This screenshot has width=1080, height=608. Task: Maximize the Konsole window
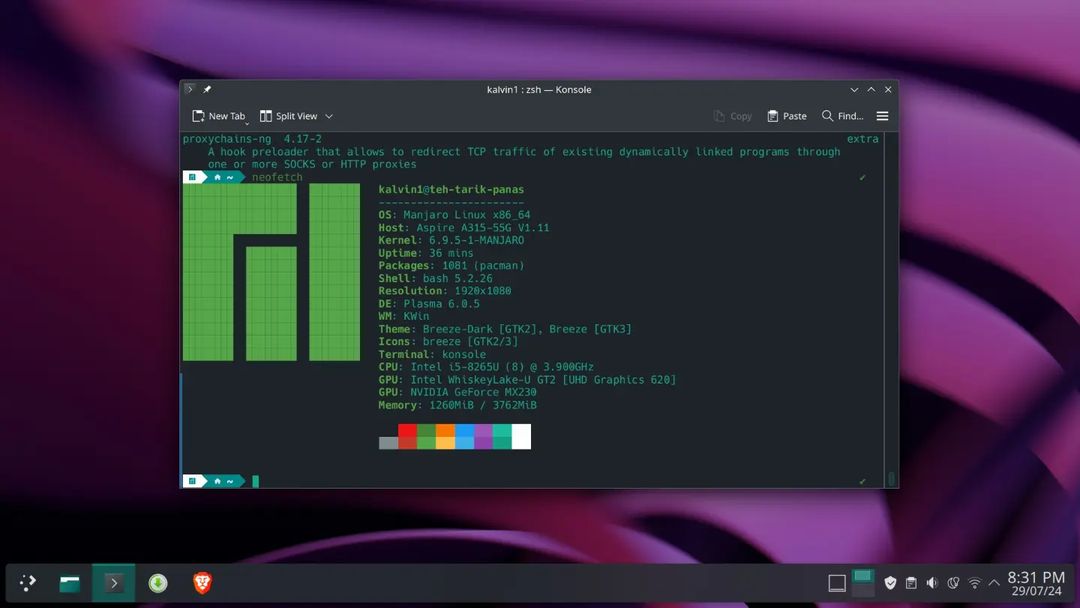tap(871, 90)
